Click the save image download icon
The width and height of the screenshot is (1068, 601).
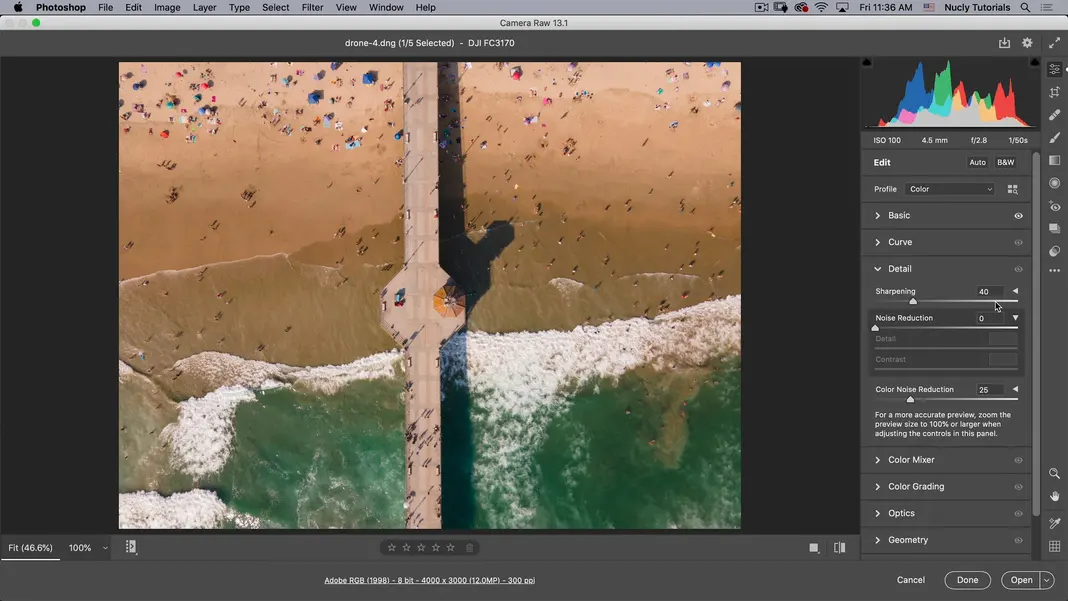tap(1004, 43)
